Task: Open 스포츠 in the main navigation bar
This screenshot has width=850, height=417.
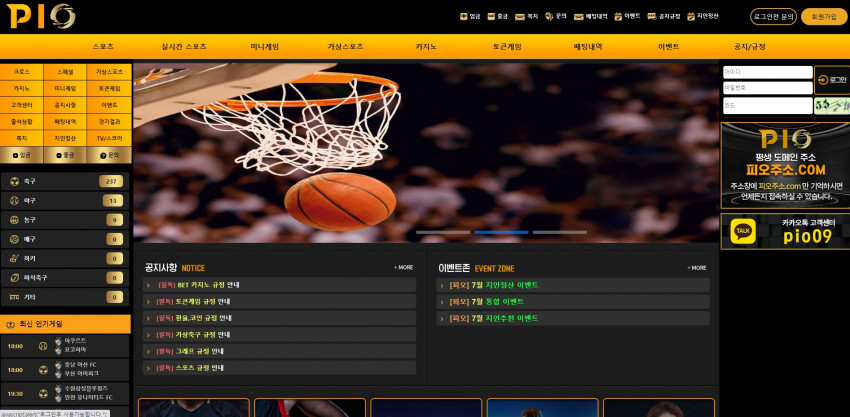Action: pos(103,47)
